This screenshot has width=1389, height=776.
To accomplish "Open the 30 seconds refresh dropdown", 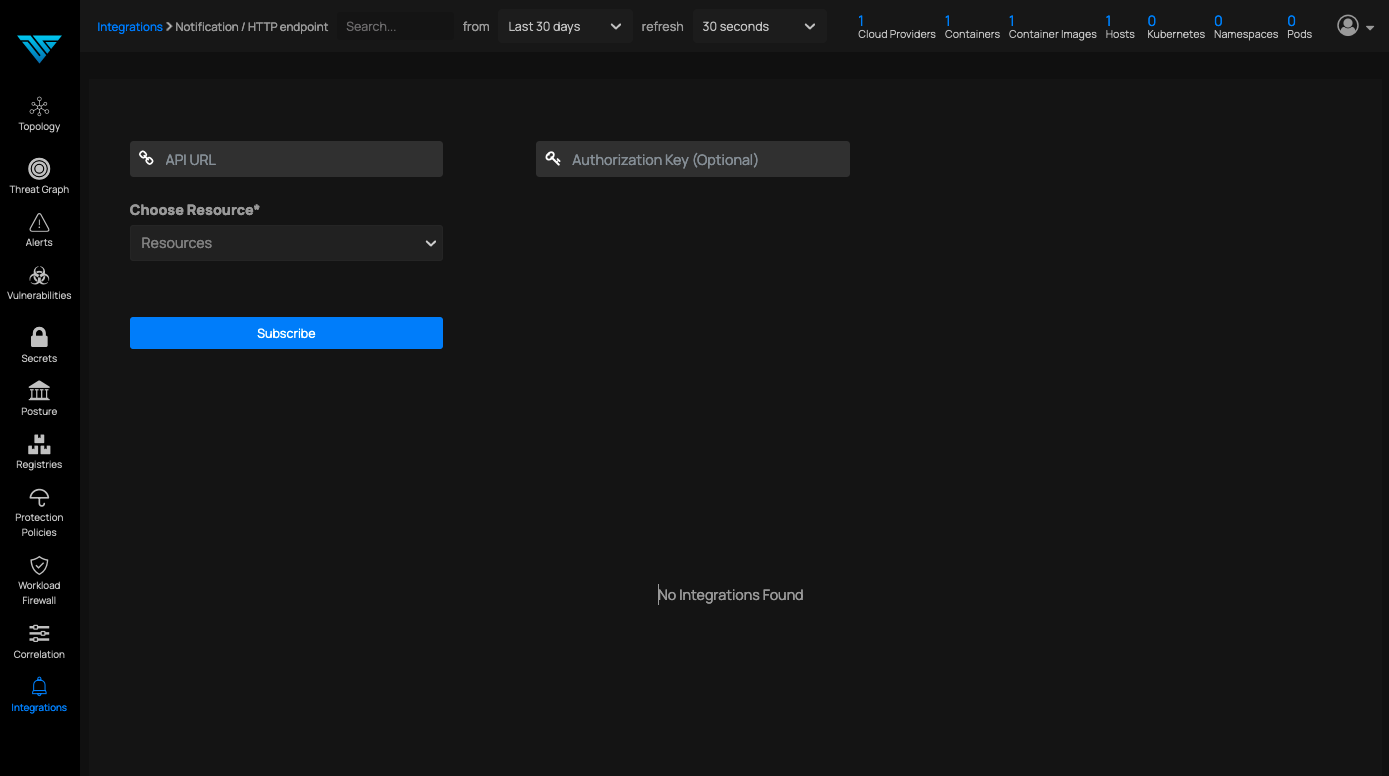I will [759, 27].
